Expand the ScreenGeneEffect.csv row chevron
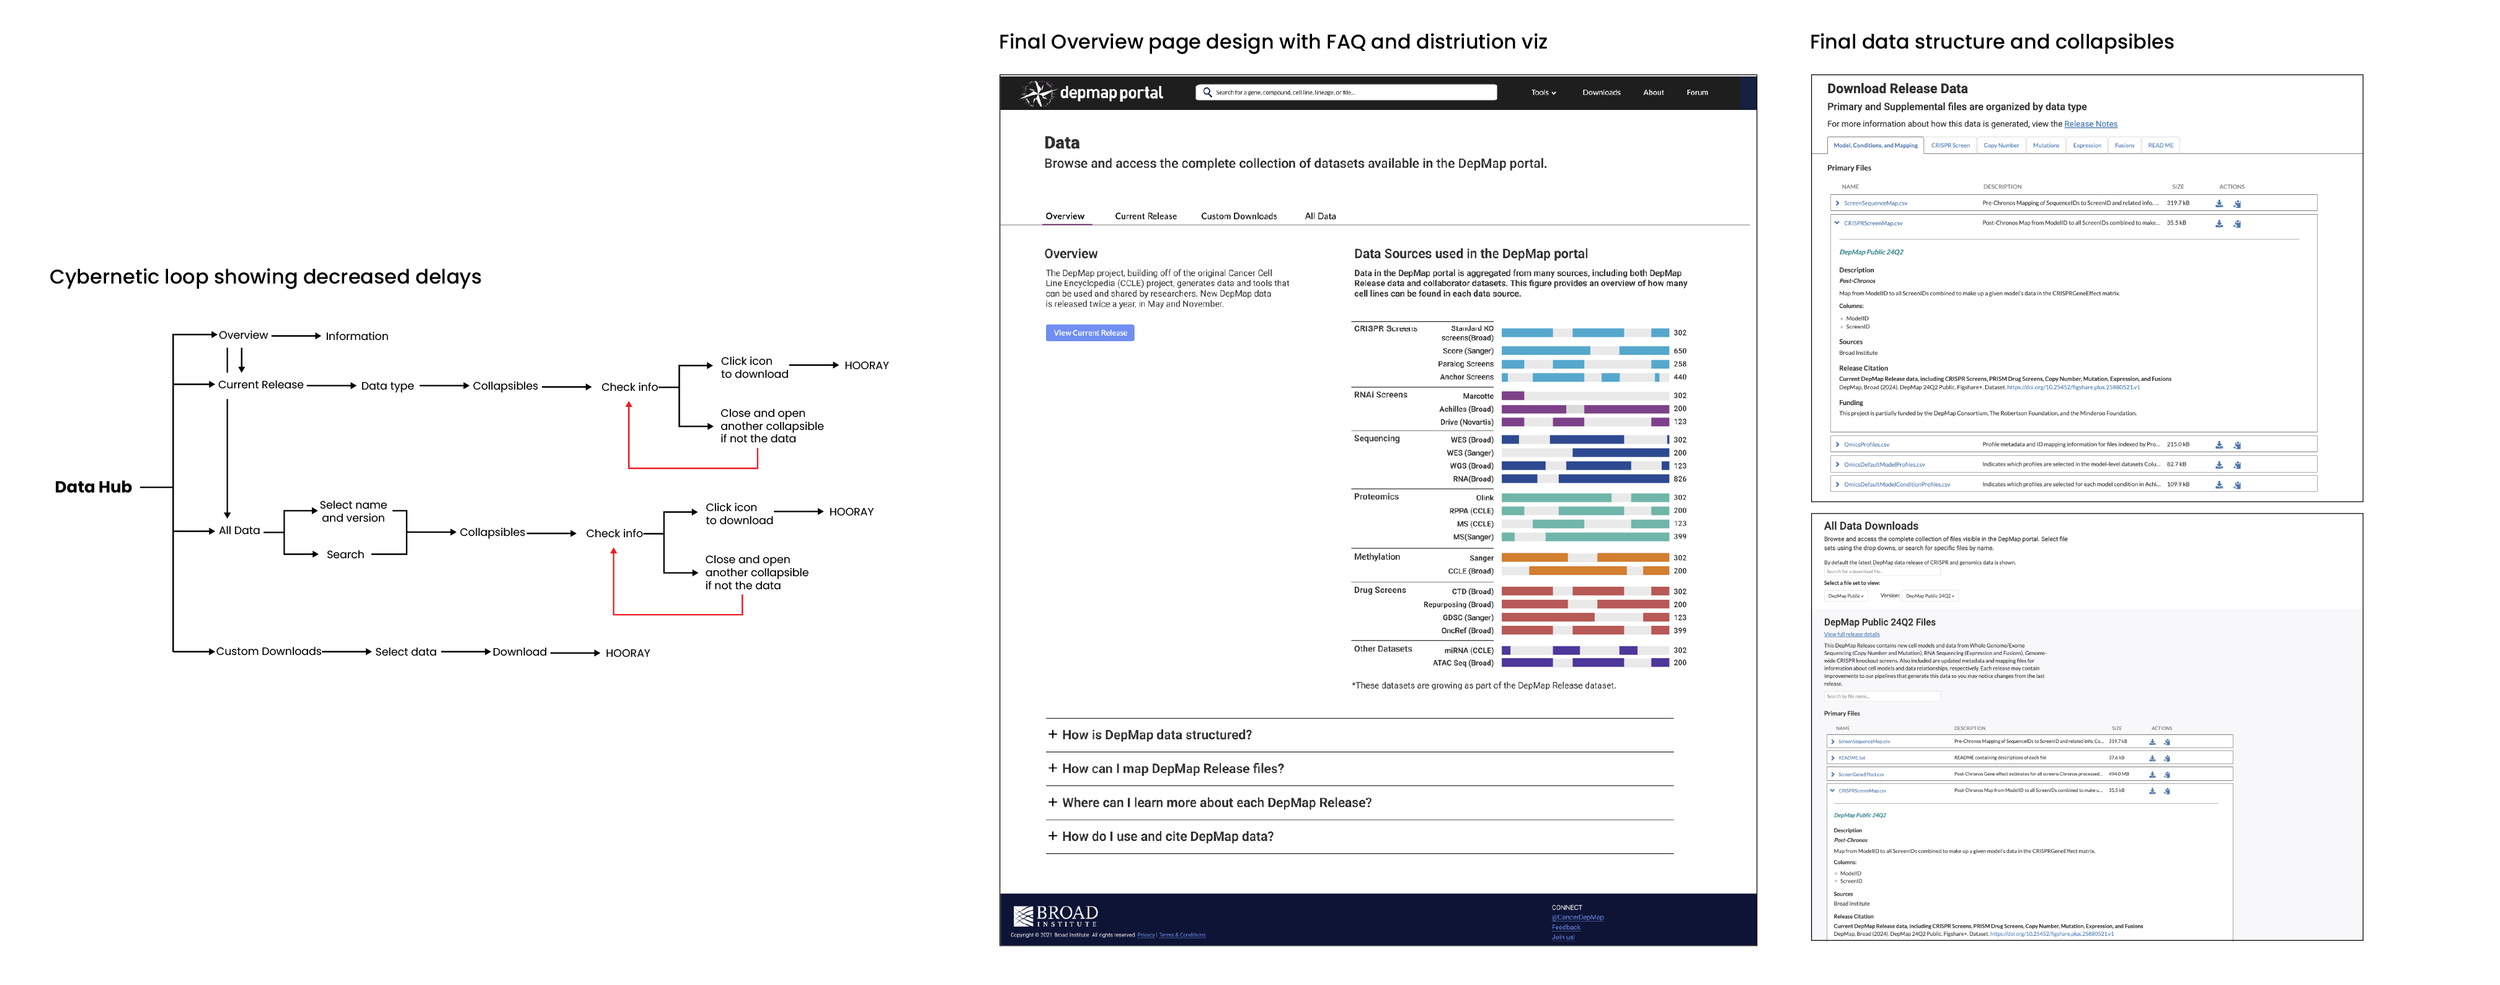The height and width of the screenshot is (985, 2500). pyautogui.click(x=1832, y=774)
